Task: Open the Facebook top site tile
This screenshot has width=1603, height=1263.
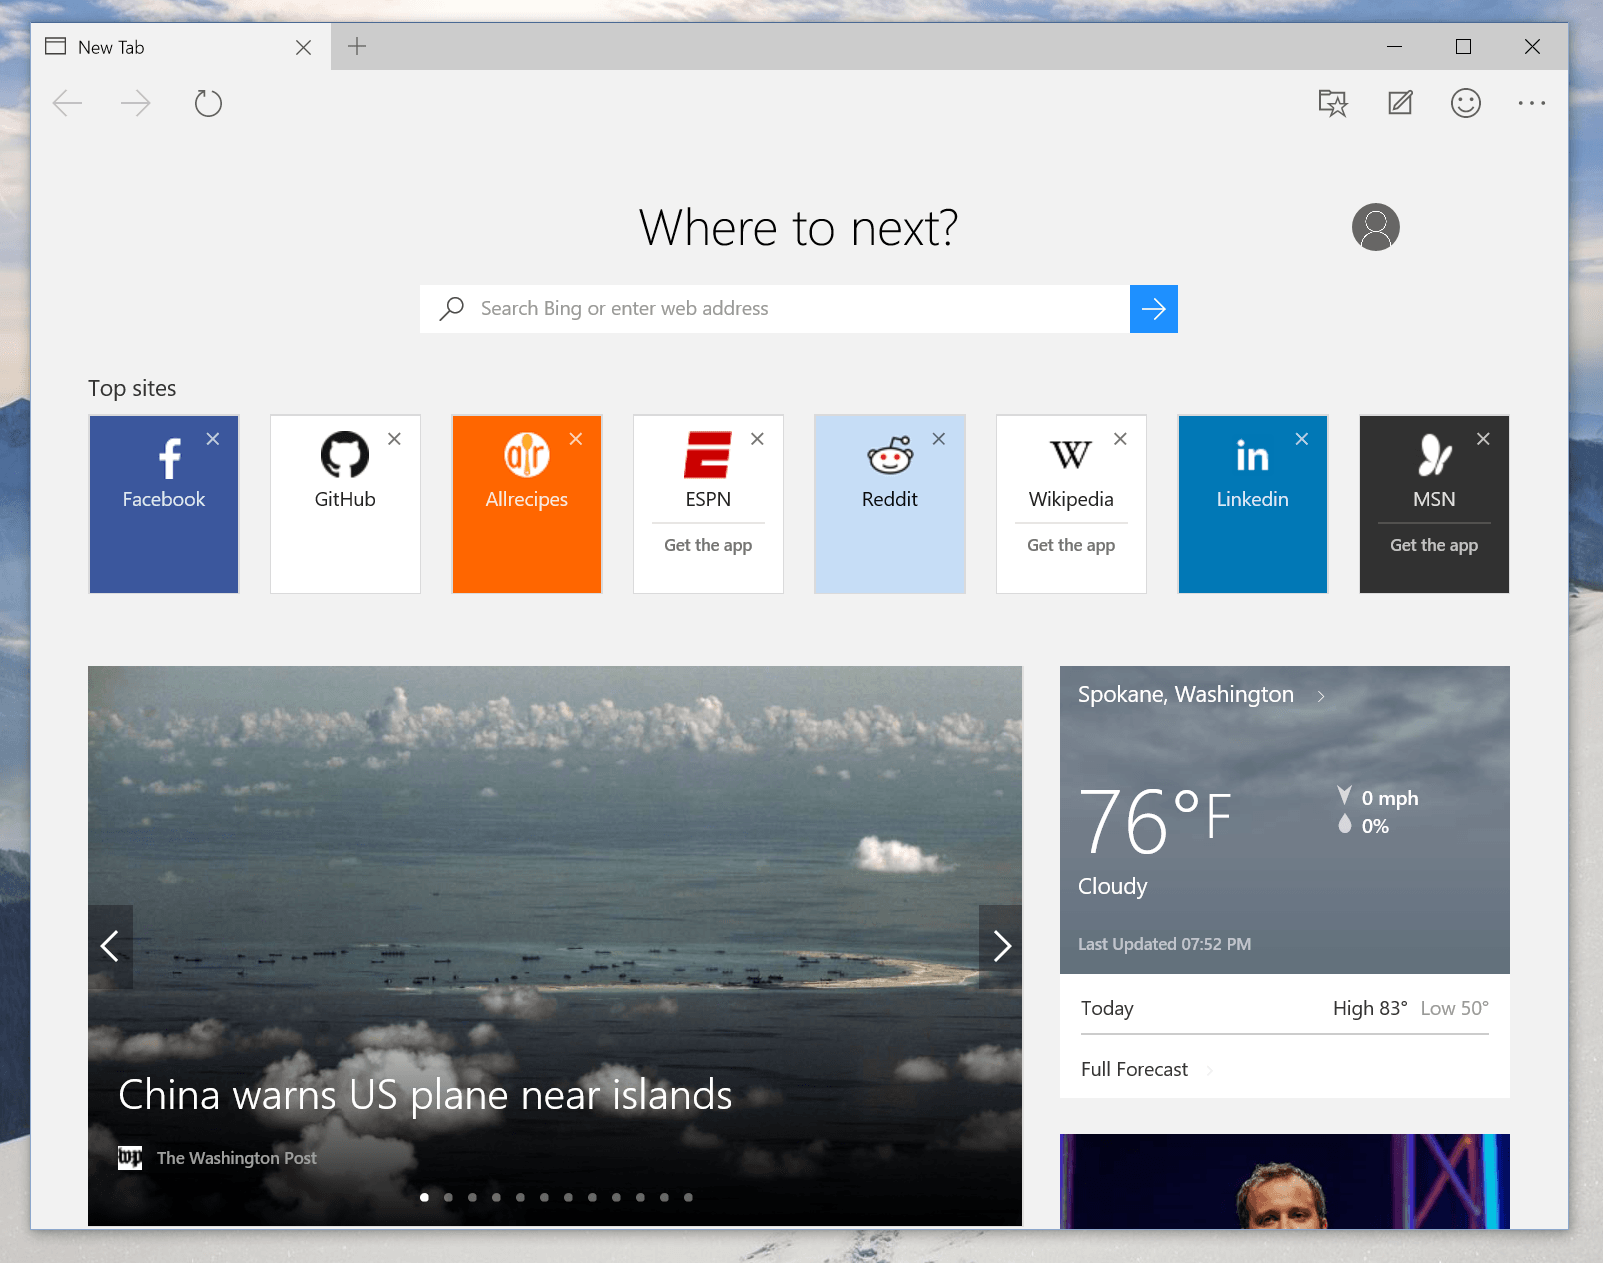Action: coord(164,504)
